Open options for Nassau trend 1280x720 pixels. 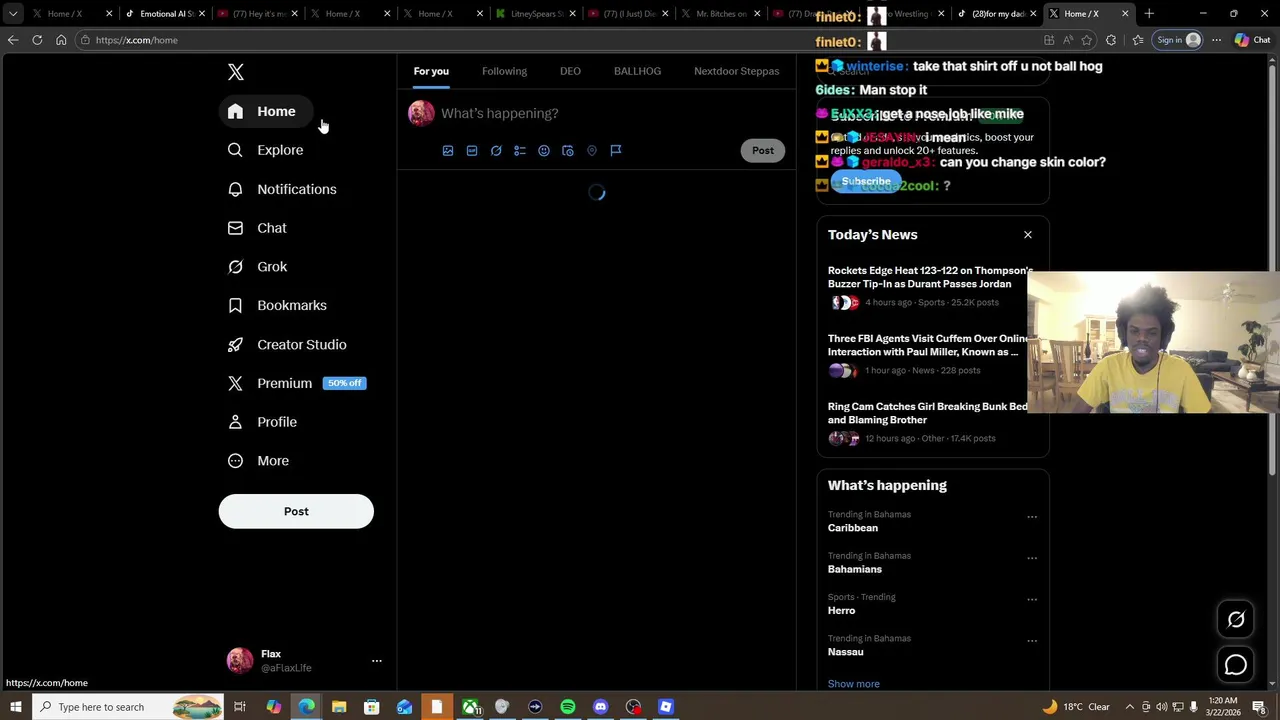[1032, 641]
